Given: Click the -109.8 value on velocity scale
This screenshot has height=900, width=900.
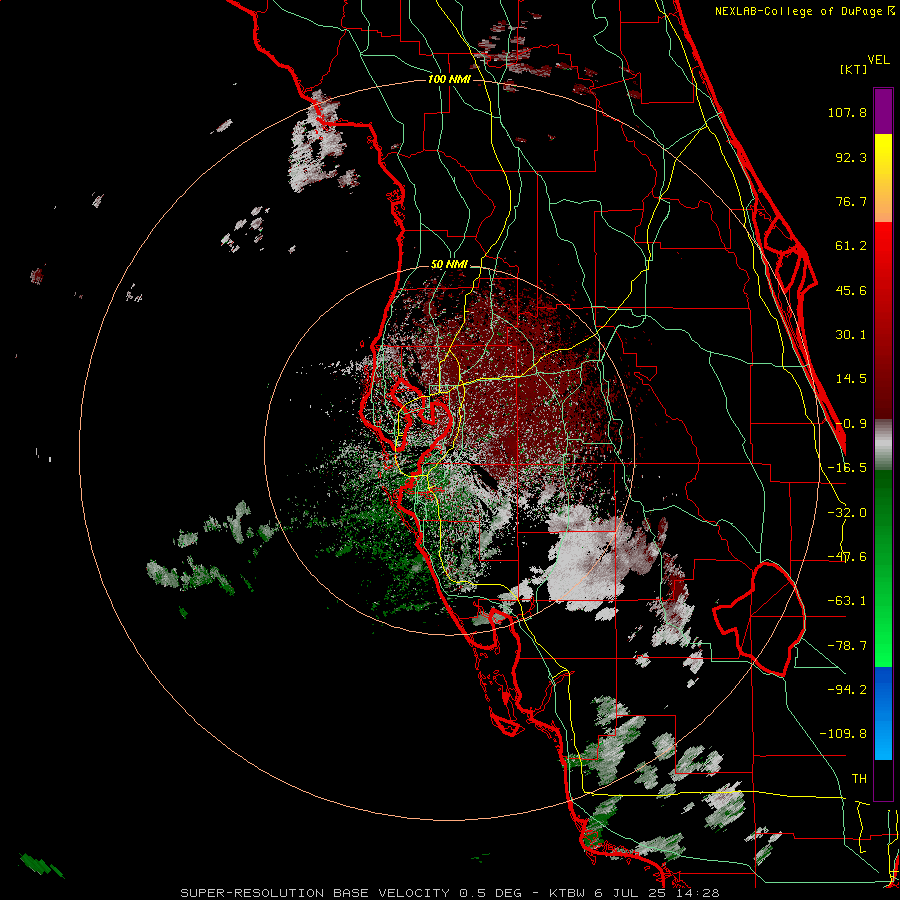Looking at the screenshot, I should point(843,734).
